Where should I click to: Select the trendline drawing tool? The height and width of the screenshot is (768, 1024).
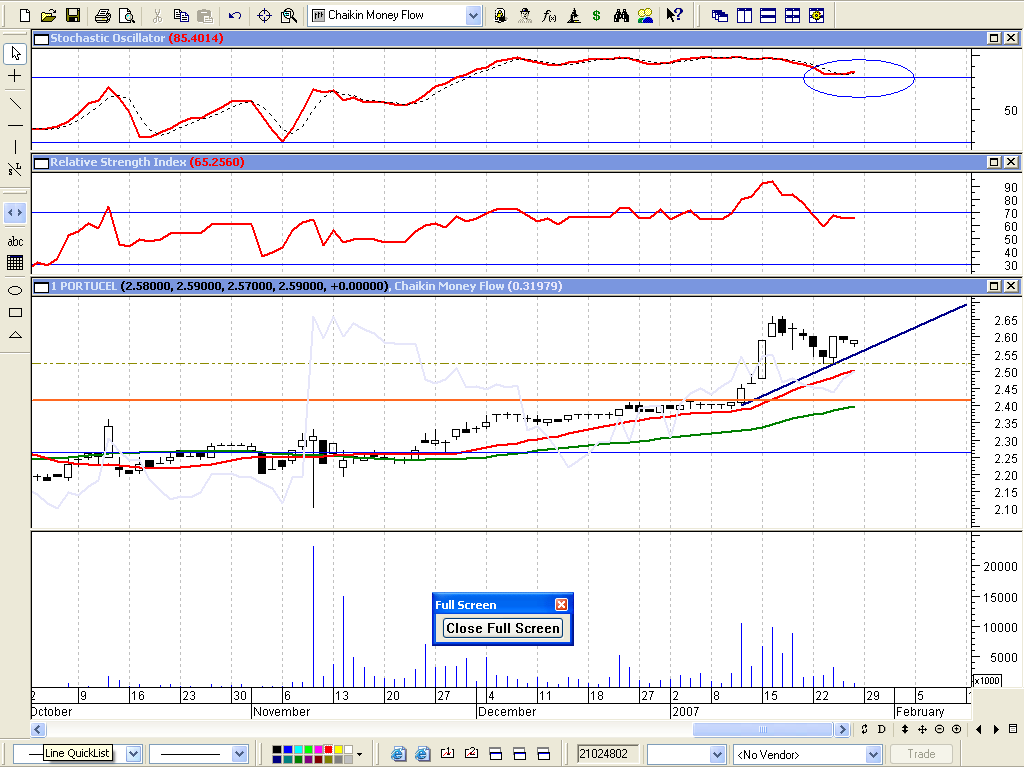tap(15, 102)
